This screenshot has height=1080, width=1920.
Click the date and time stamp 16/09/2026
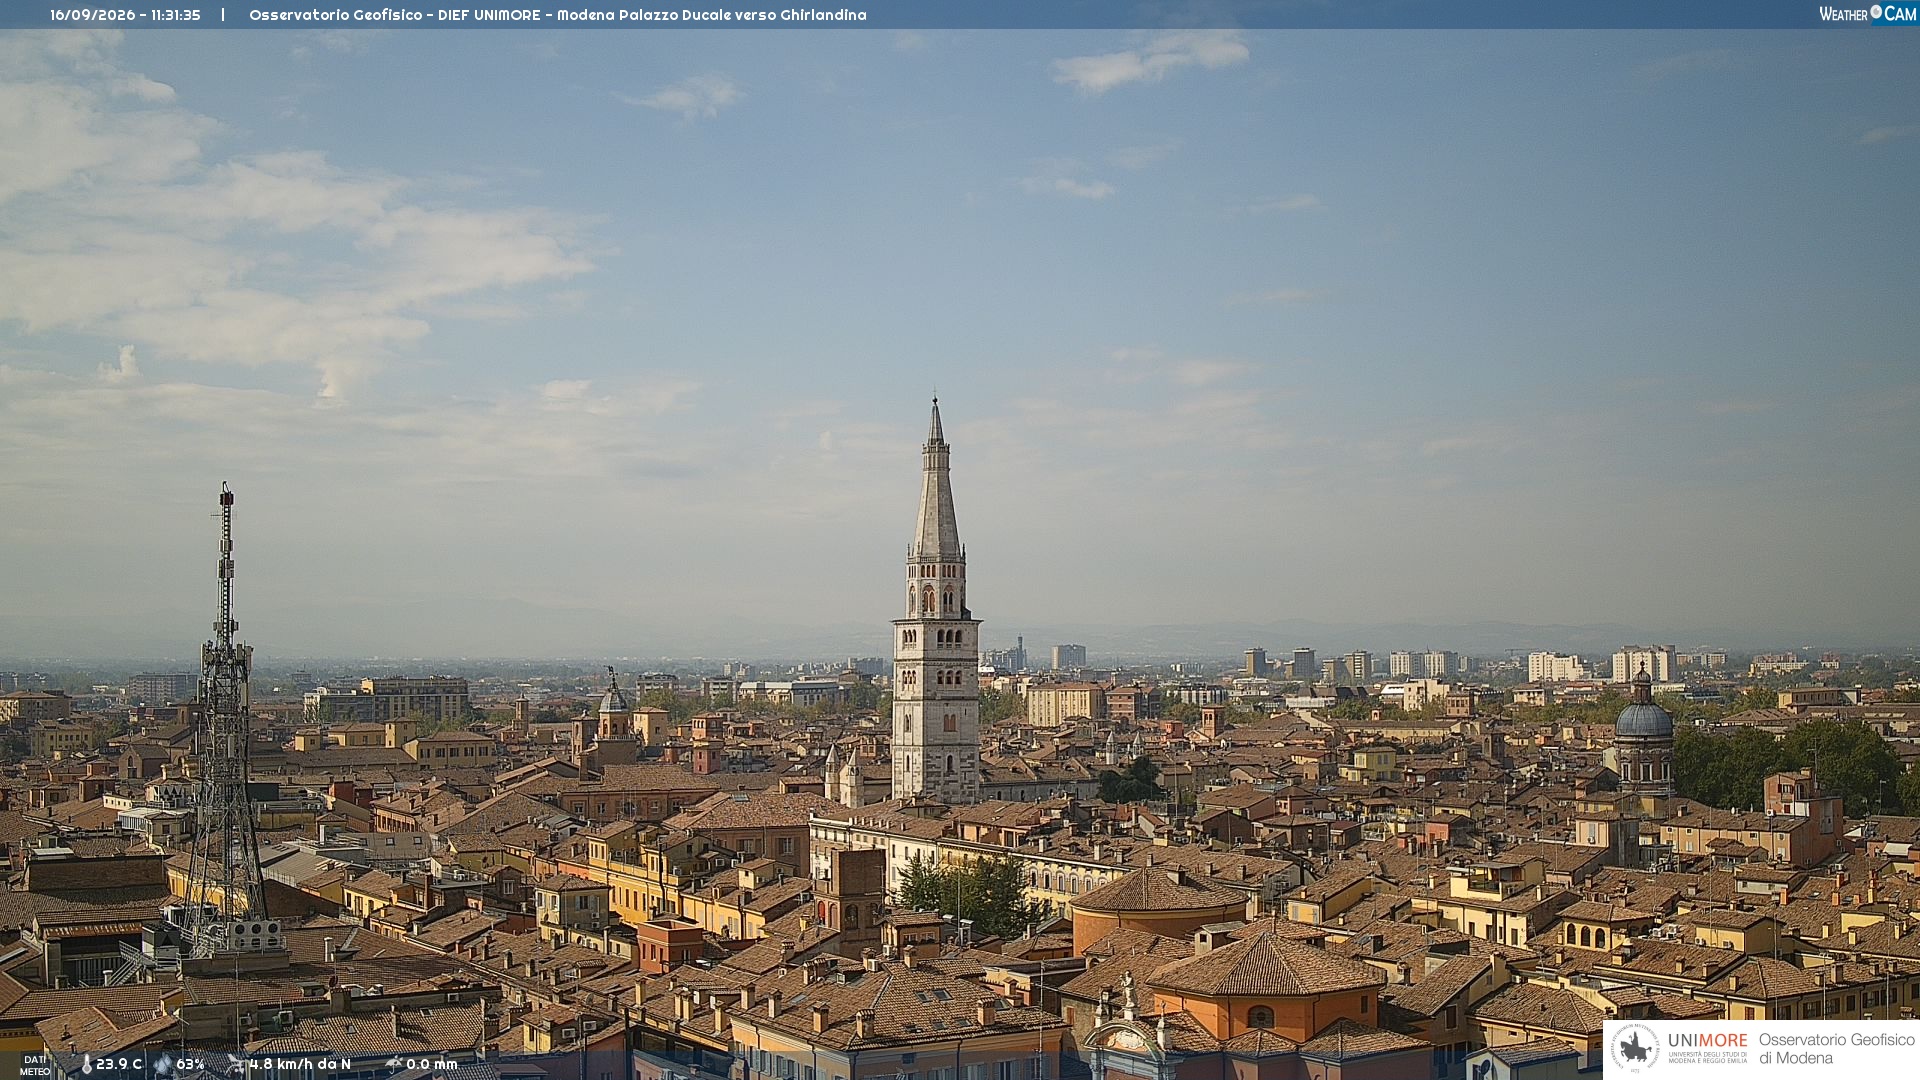125,15
